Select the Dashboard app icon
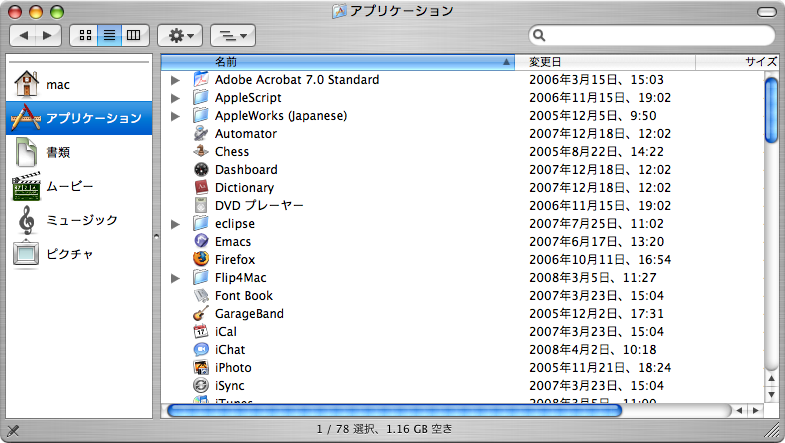Viewport: 785px width, 443px height. (x=201, y=169)
